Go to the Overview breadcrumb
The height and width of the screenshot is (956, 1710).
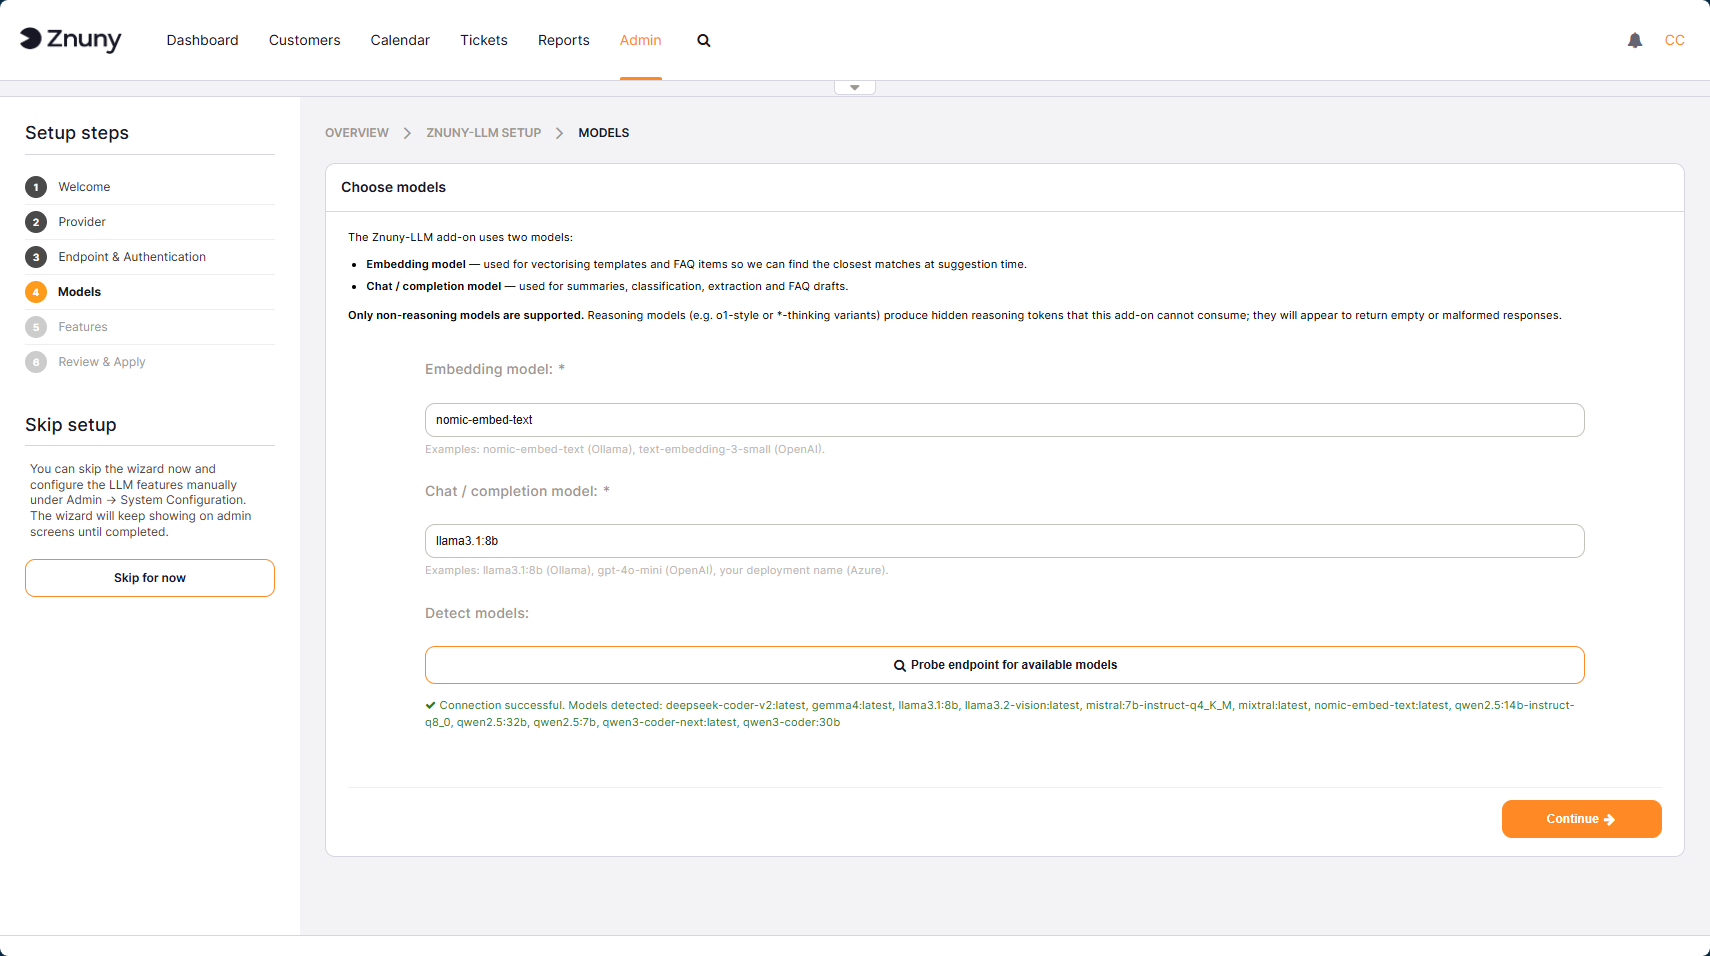(357, 133)
